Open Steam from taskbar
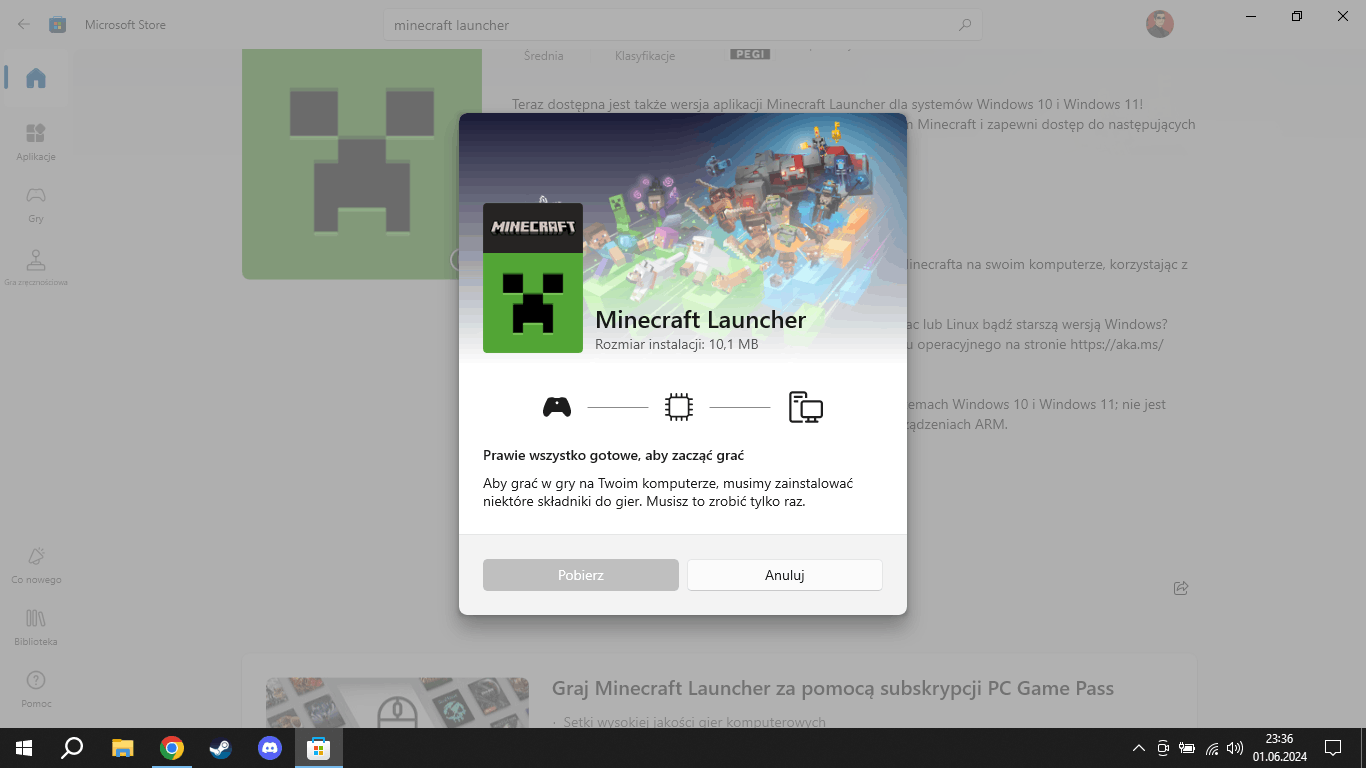Image resolution: width=1366 pixels, height=768 pixels. [220, 747]
